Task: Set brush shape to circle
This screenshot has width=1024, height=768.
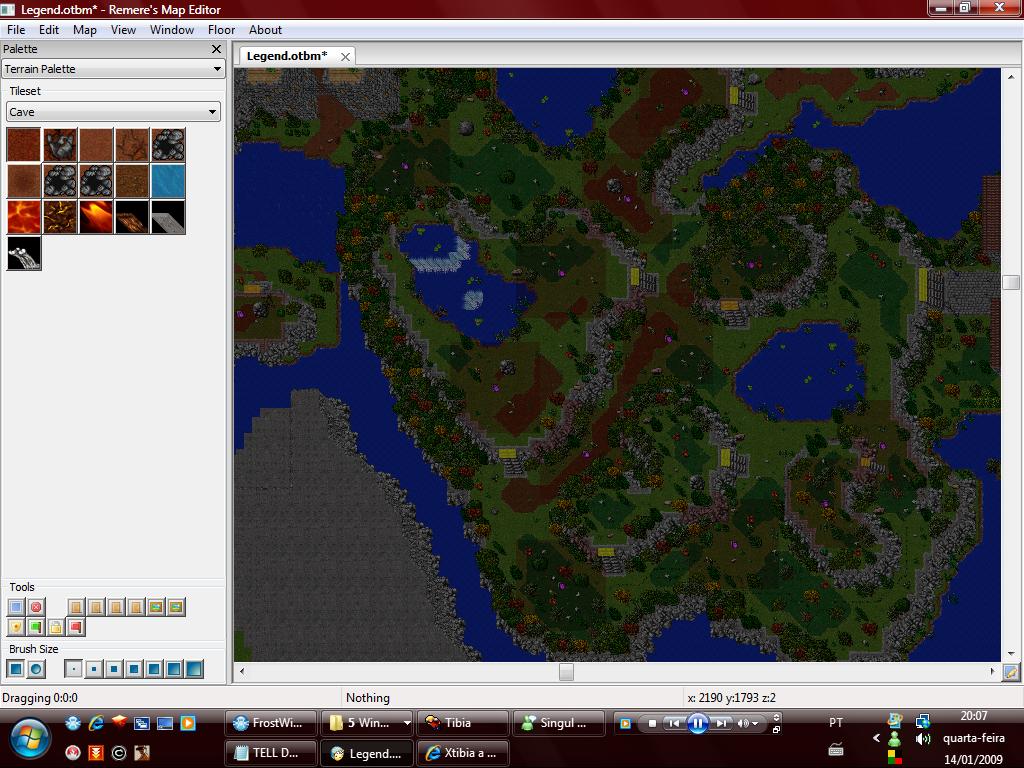Action: click(x=36, y=669)
